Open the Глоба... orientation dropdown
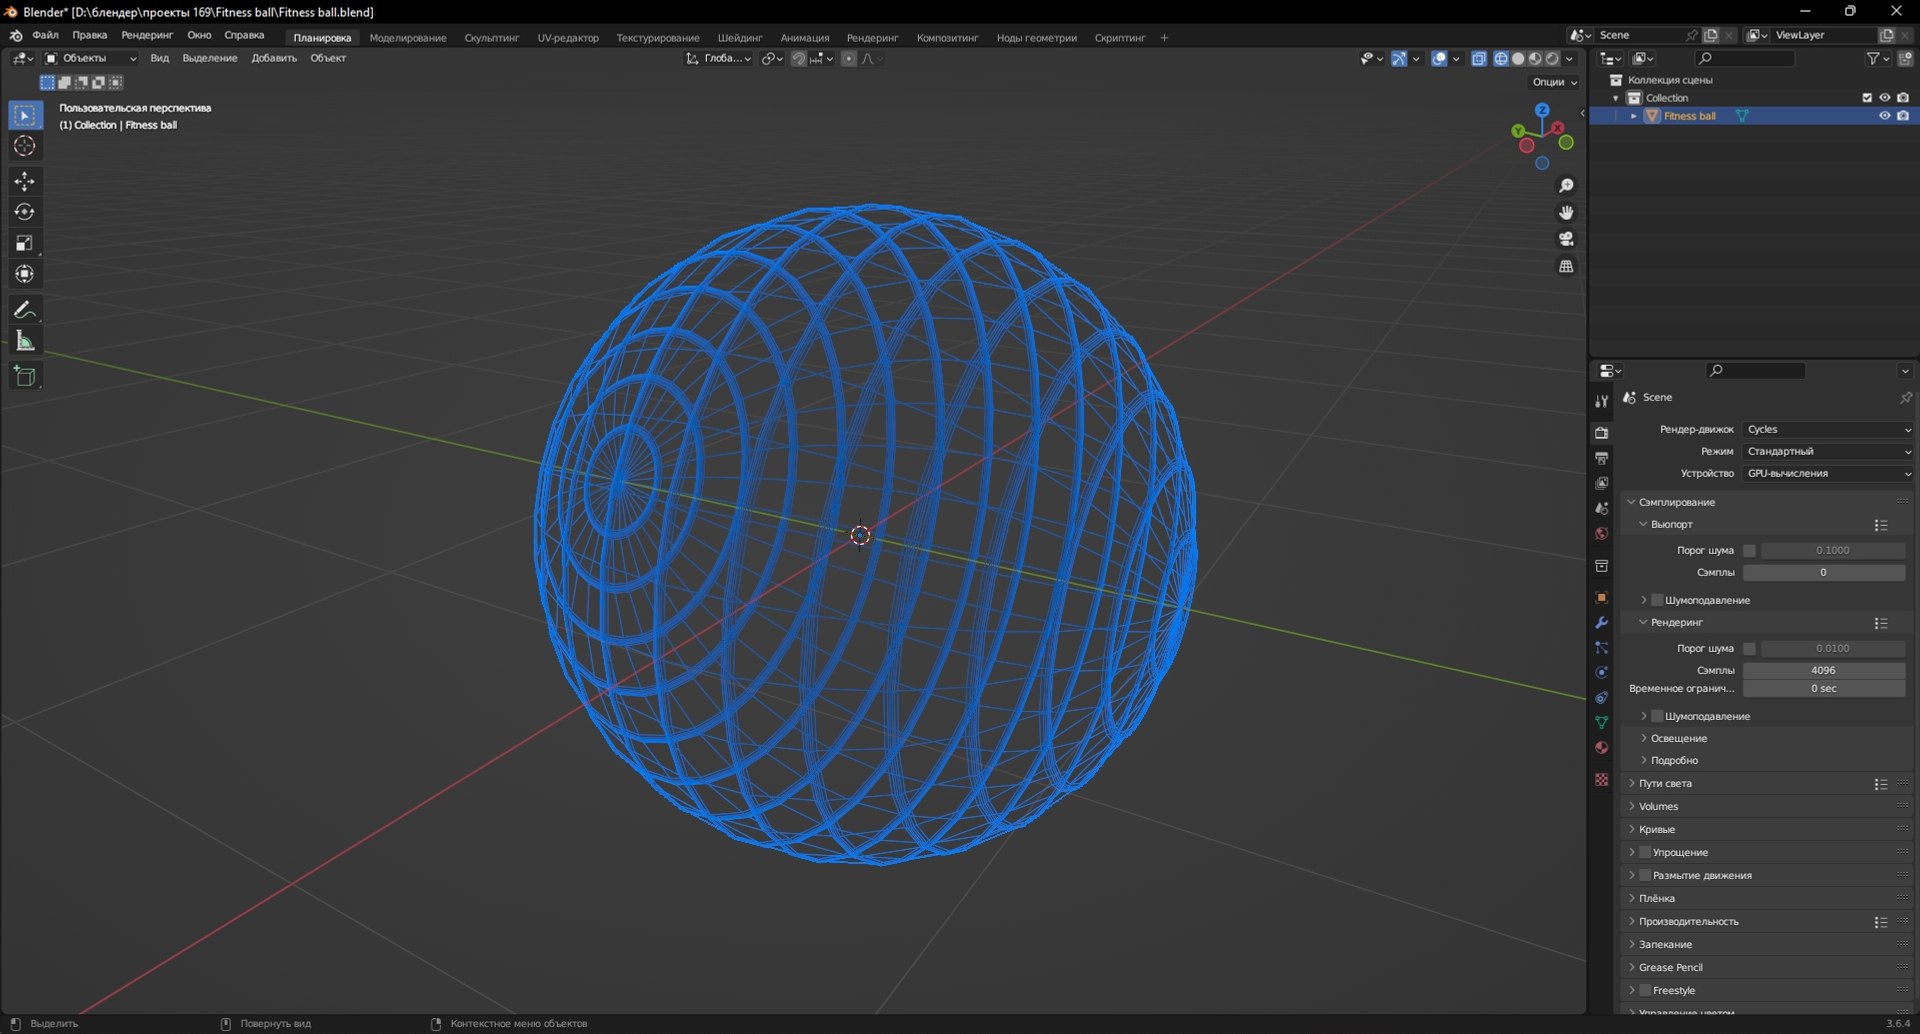Viewport: 1920px width, 1034px height. pyautogui.click(x=719, y=58)
